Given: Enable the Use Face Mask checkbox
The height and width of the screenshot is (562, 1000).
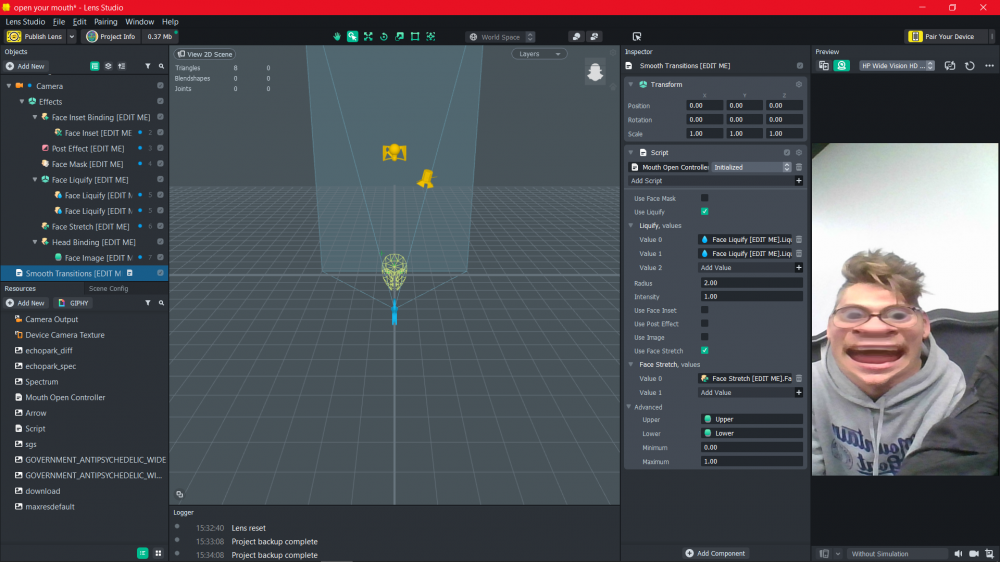Looking at the screenshot, I should click(704, 198).
